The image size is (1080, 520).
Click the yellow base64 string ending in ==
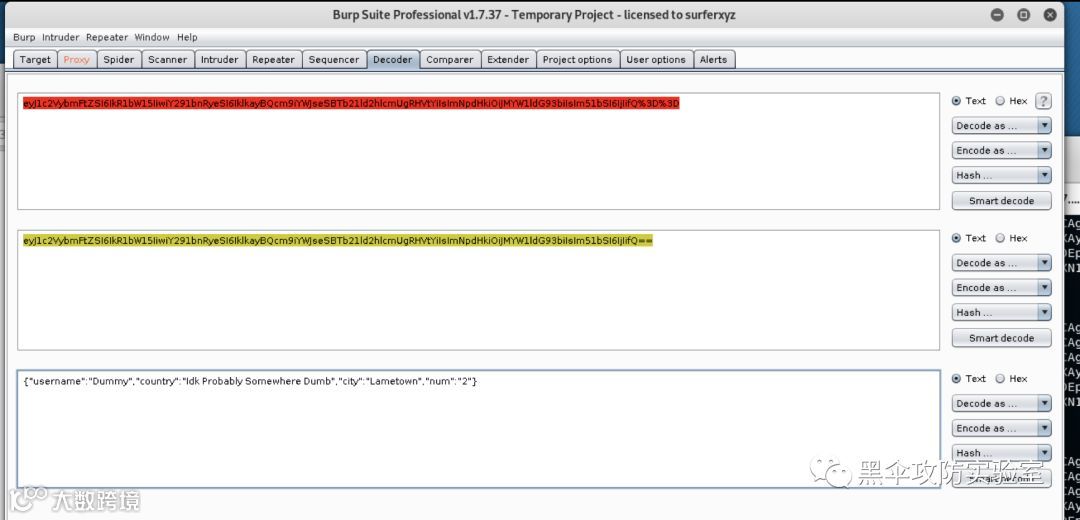[x=338, y=240]
